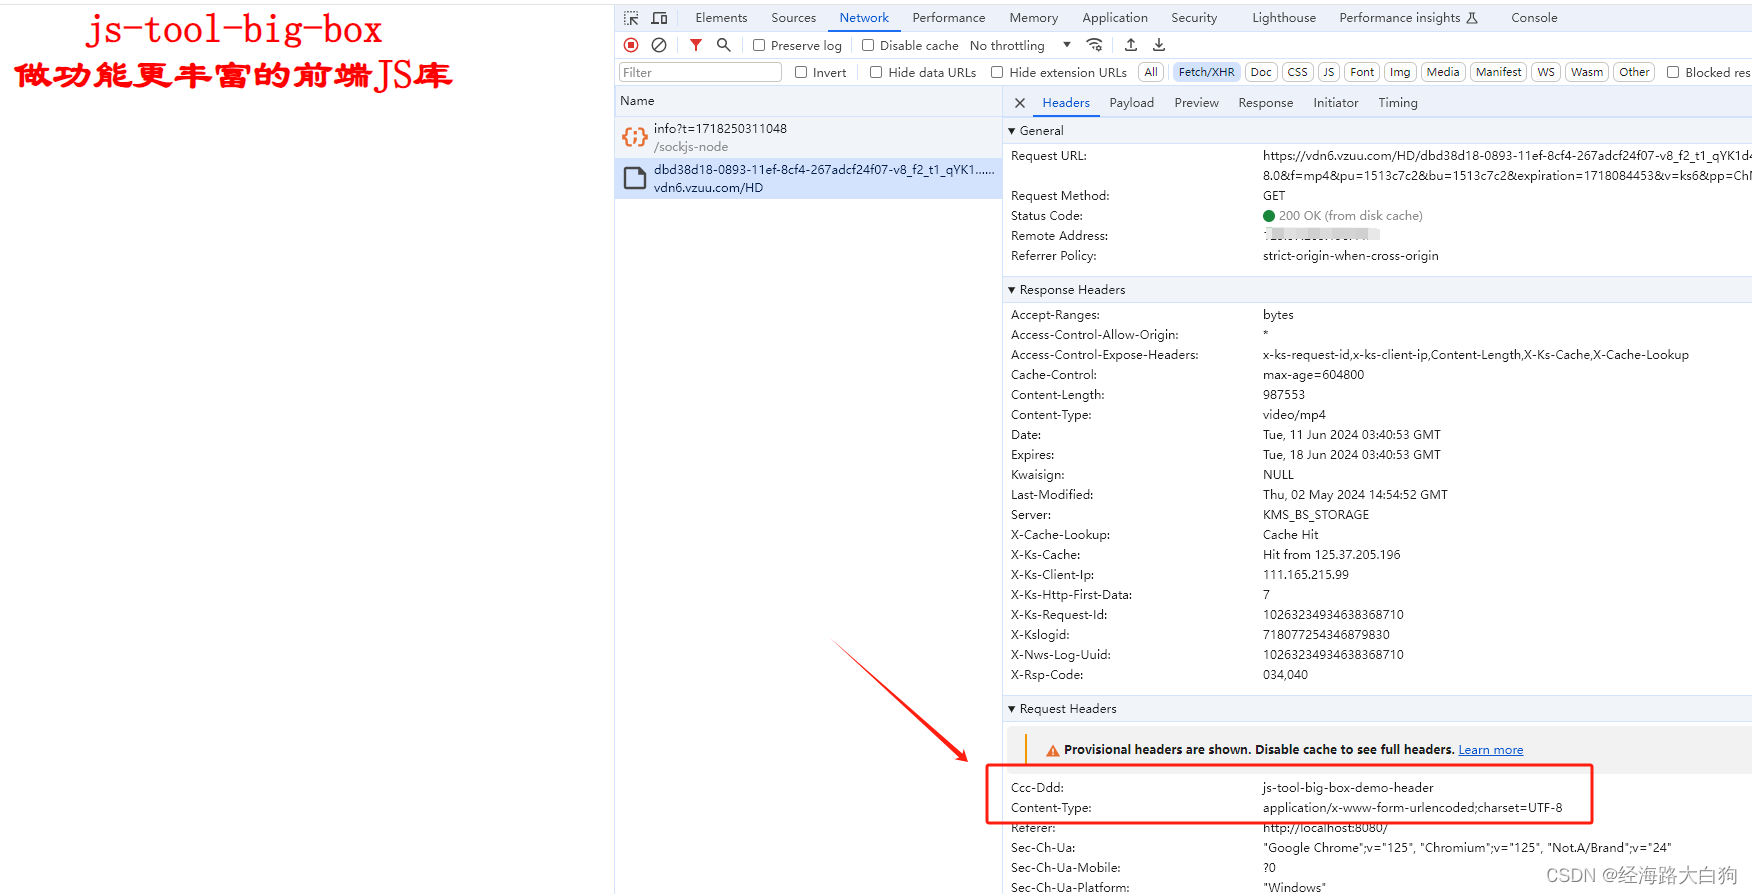Open the Performance panel

948,18
